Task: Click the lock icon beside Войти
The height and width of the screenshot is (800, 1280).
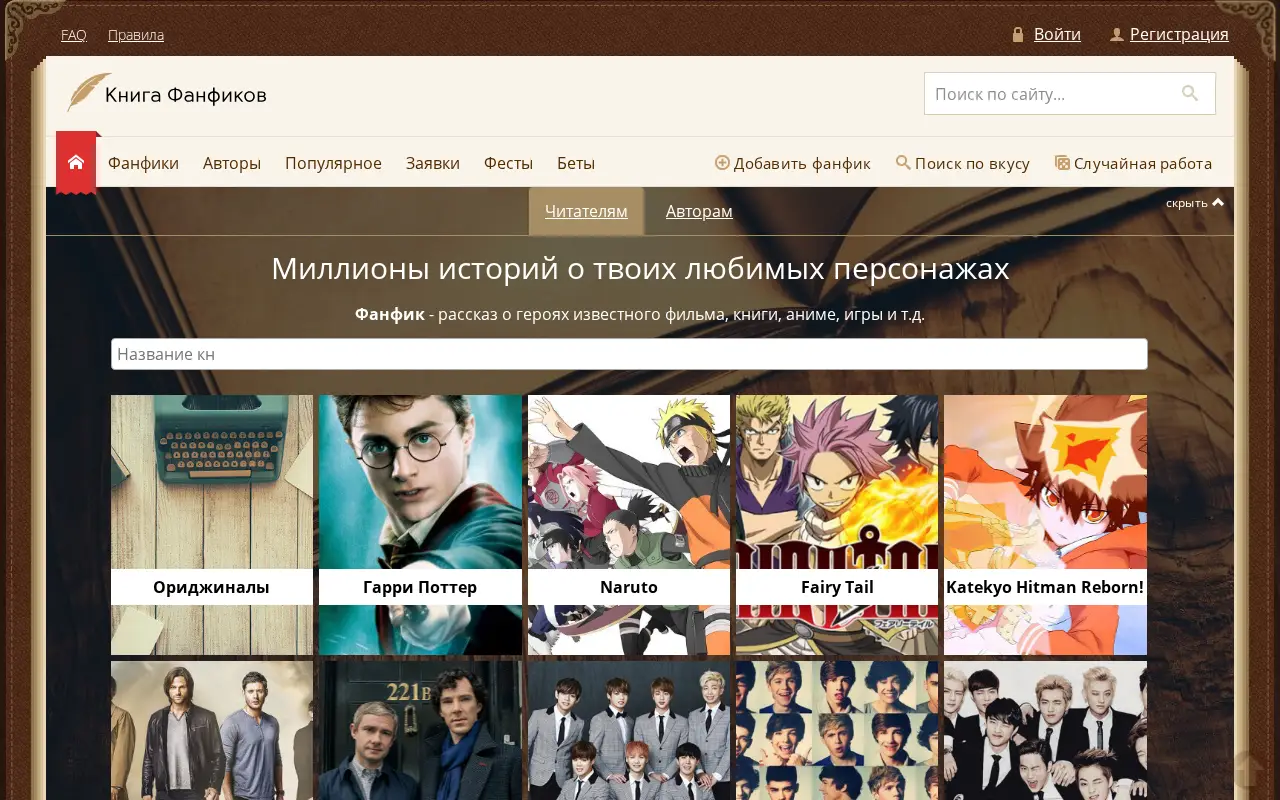Action: pyautogui.click(x=1018, y=34)
